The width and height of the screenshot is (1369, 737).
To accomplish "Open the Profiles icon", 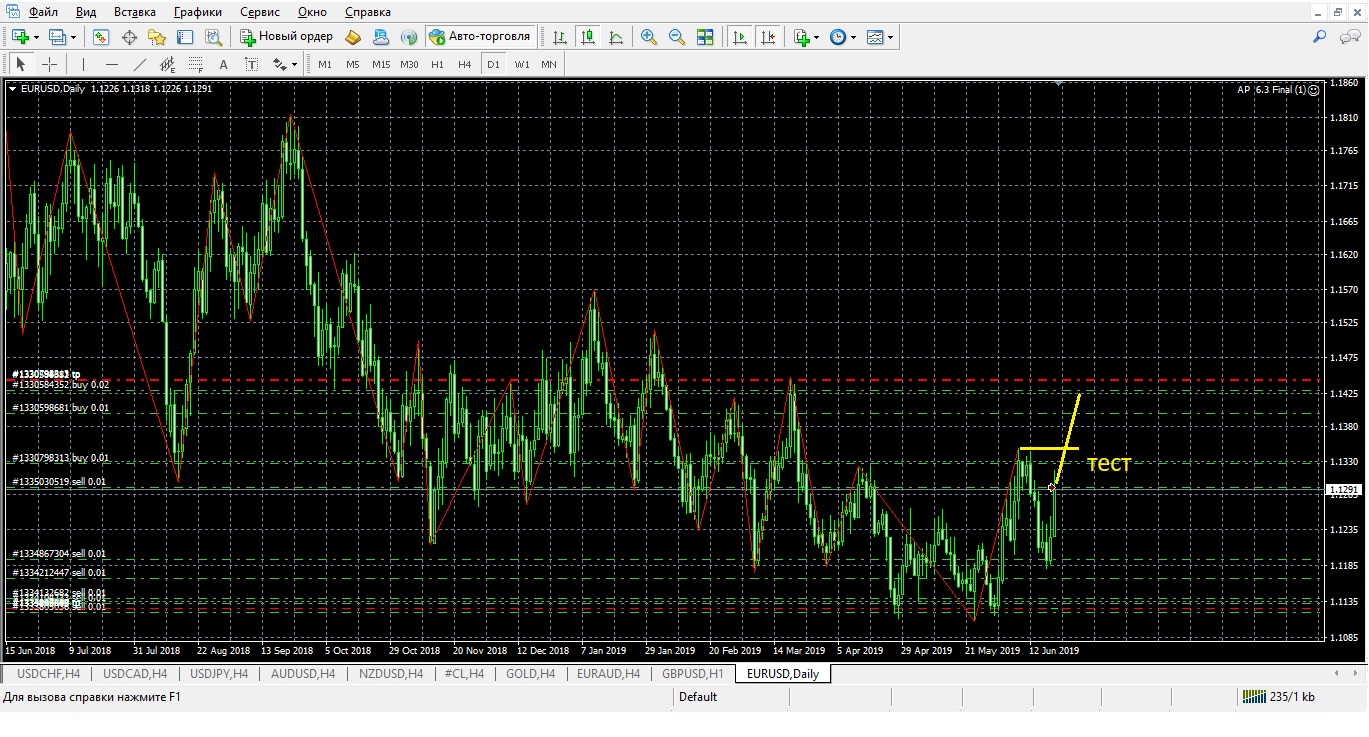I will pos(58,37).
